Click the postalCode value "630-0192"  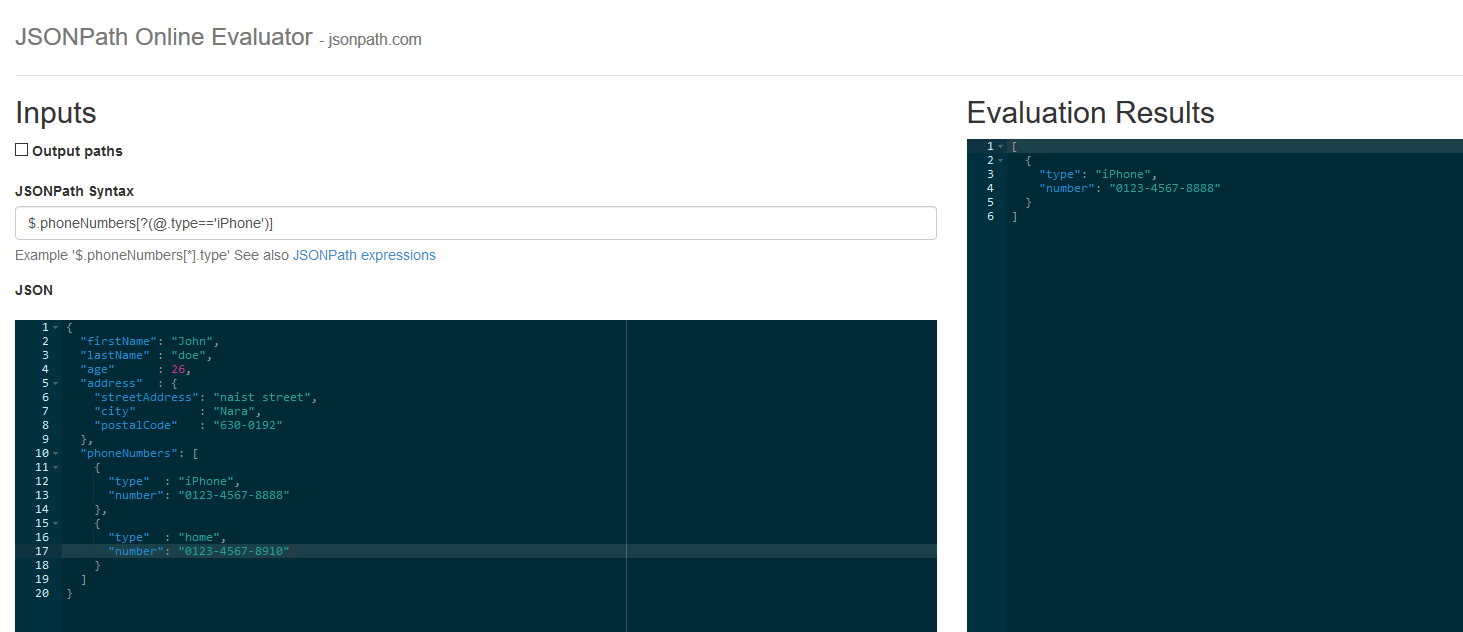pos(248,425)
